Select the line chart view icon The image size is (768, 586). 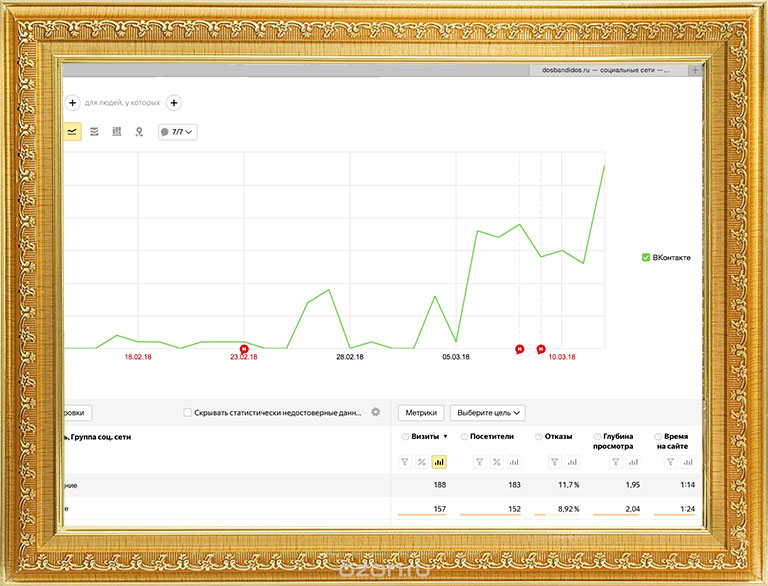pos(72,131)
